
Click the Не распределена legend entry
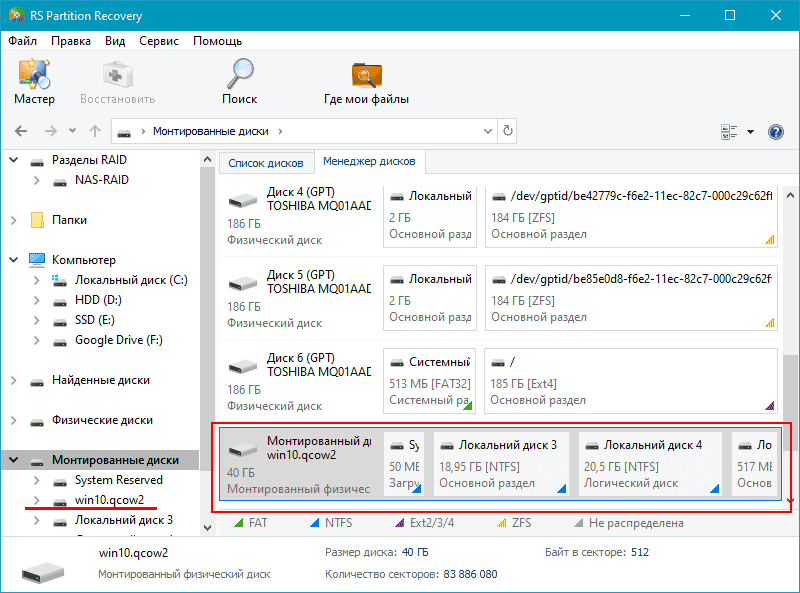click(x=629, y=523)
